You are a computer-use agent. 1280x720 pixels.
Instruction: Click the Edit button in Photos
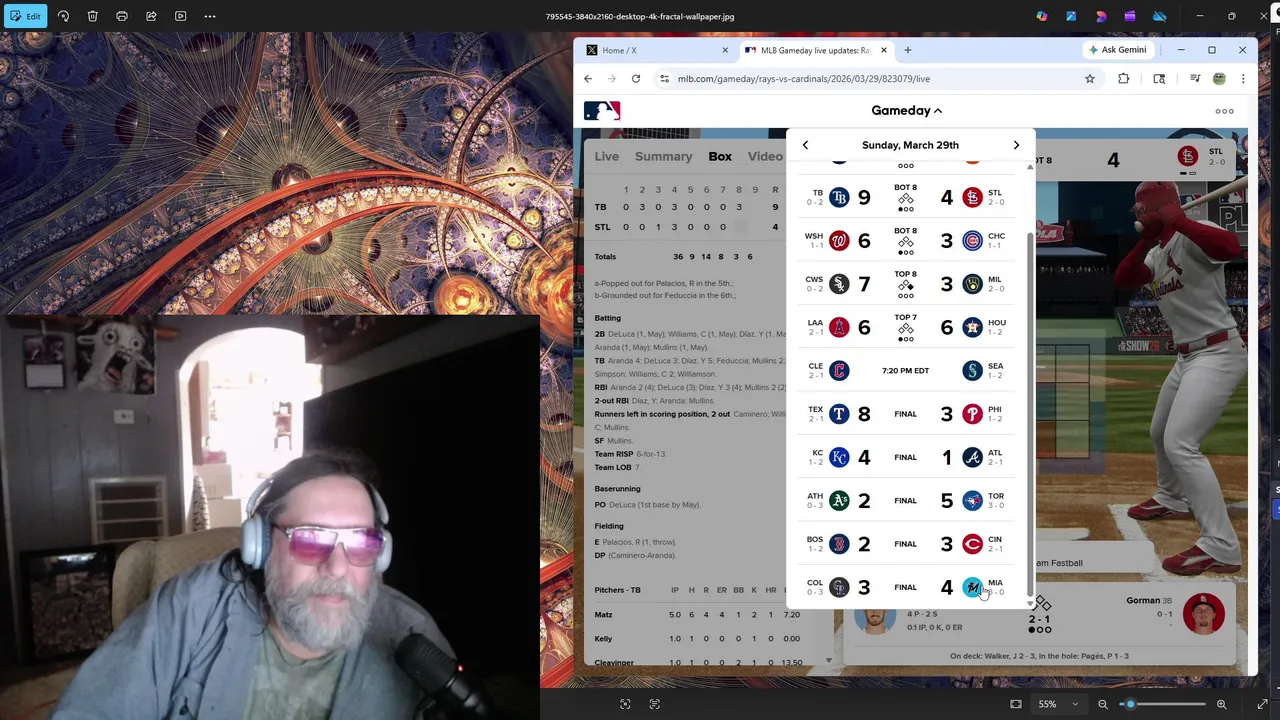click(25, 16)
